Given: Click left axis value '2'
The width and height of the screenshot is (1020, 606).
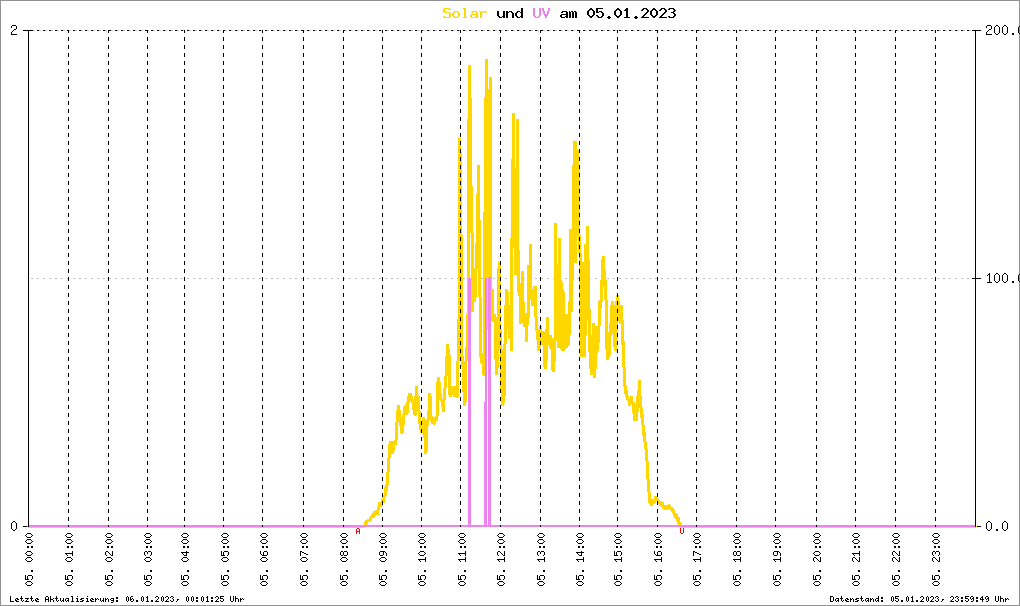Looking at the screenshot, I should click(14, 31).
